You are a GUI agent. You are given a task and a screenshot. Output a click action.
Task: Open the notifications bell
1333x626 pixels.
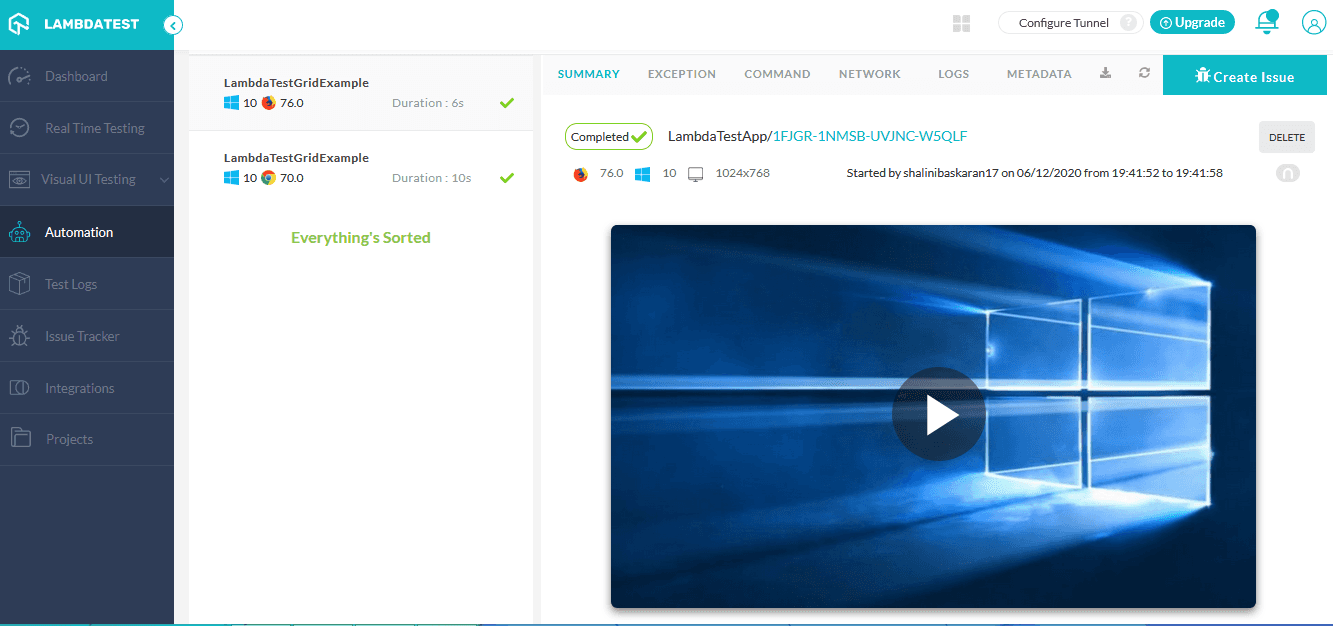1266,21
